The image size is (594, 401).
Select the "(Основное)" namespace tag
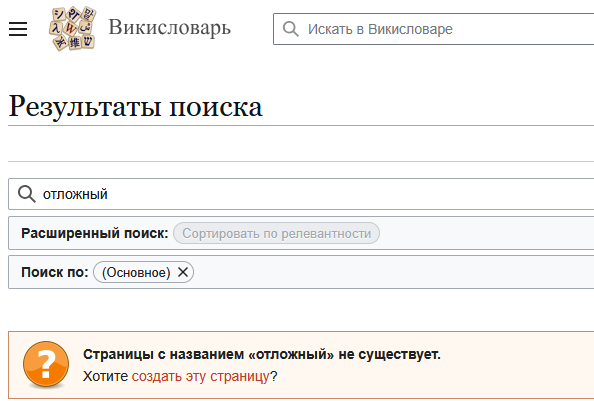[136, 272]
